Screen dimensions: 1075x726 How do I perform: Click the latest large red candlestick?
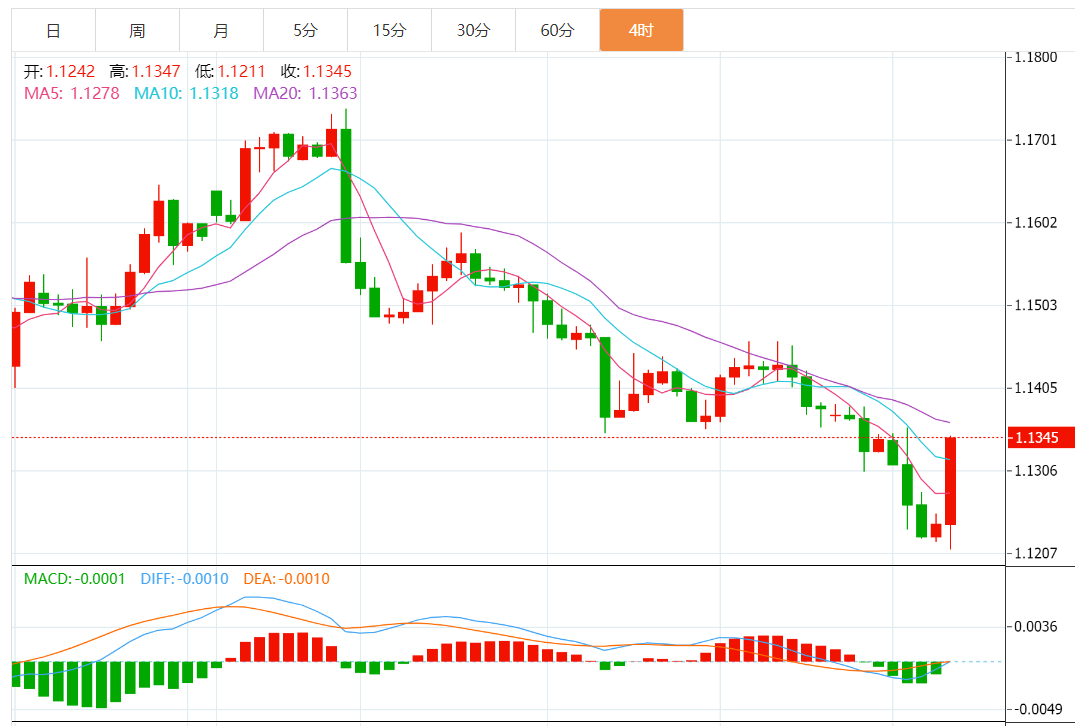coord(950,481)
